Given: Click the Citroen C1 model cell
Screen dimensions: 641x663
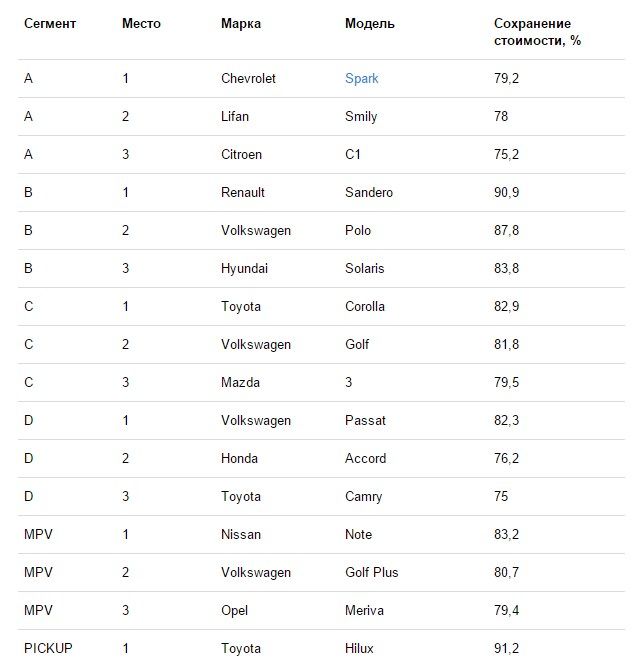Looking at the screenshot, I should [353, 154].
